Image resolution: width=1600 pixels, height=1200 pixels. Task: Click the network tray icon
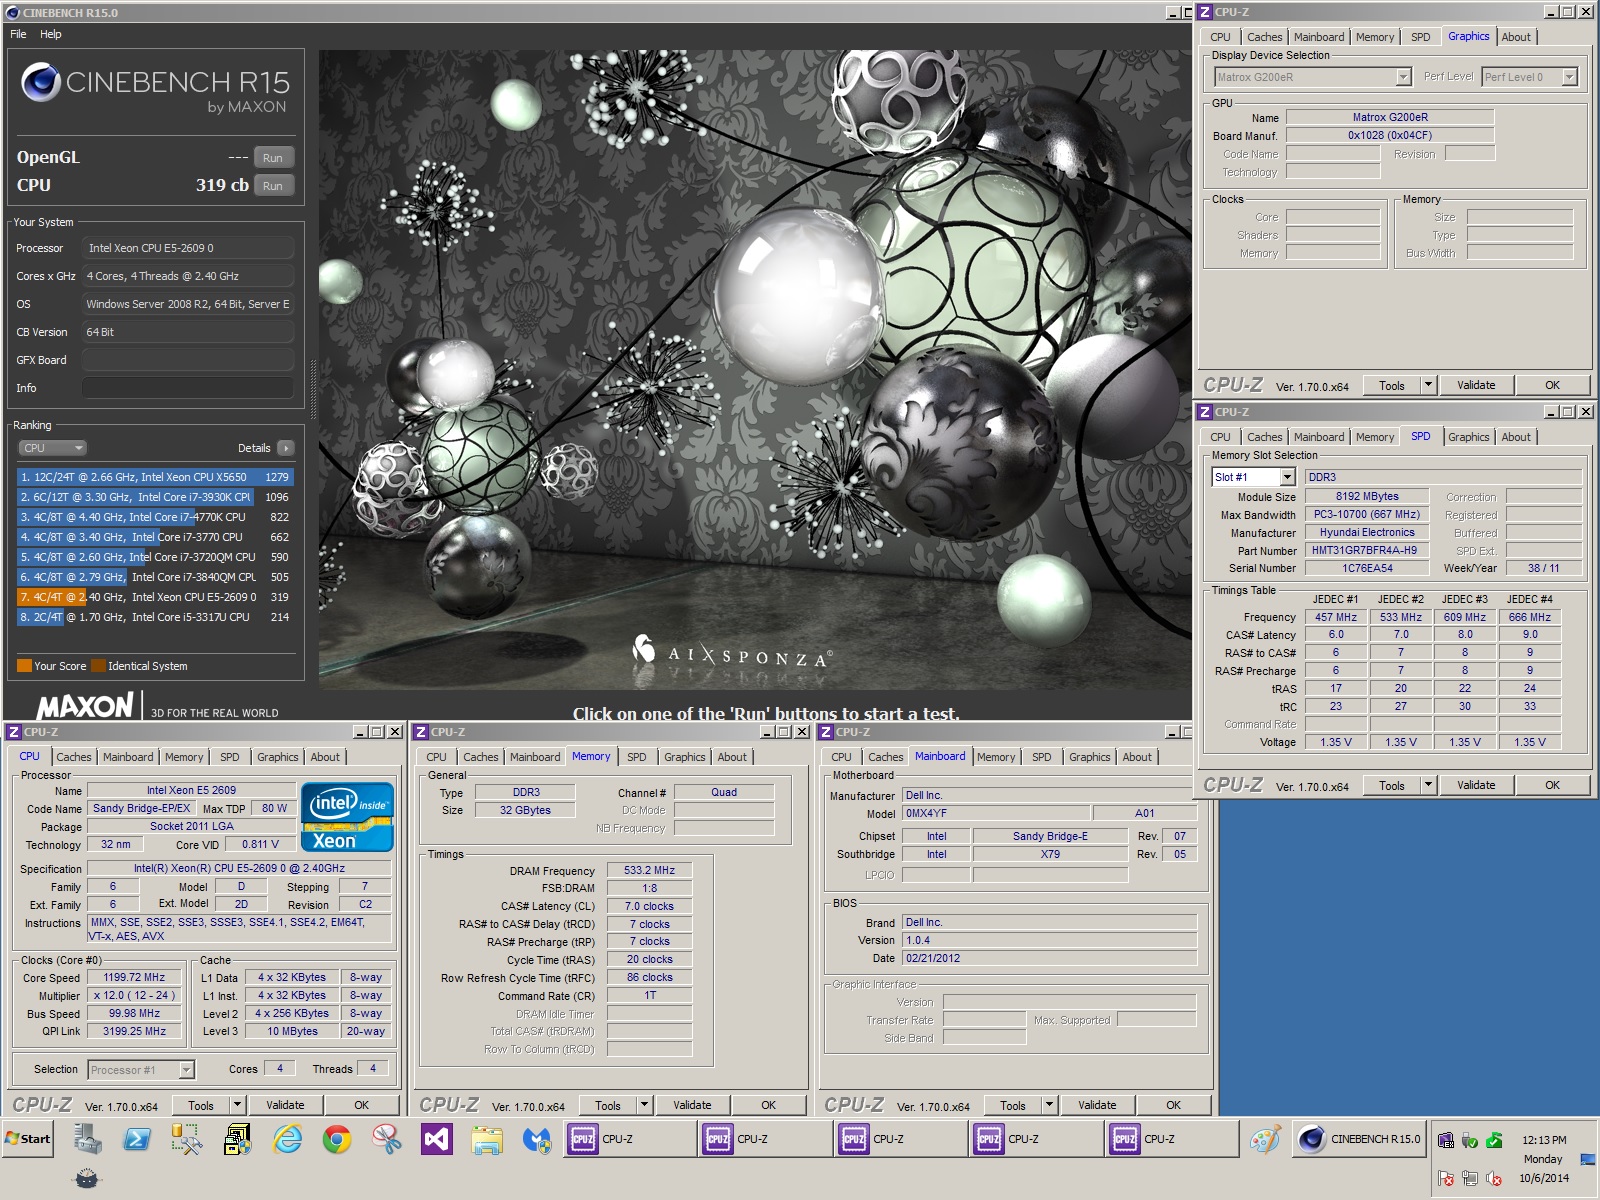(x=1469, y=1178)
